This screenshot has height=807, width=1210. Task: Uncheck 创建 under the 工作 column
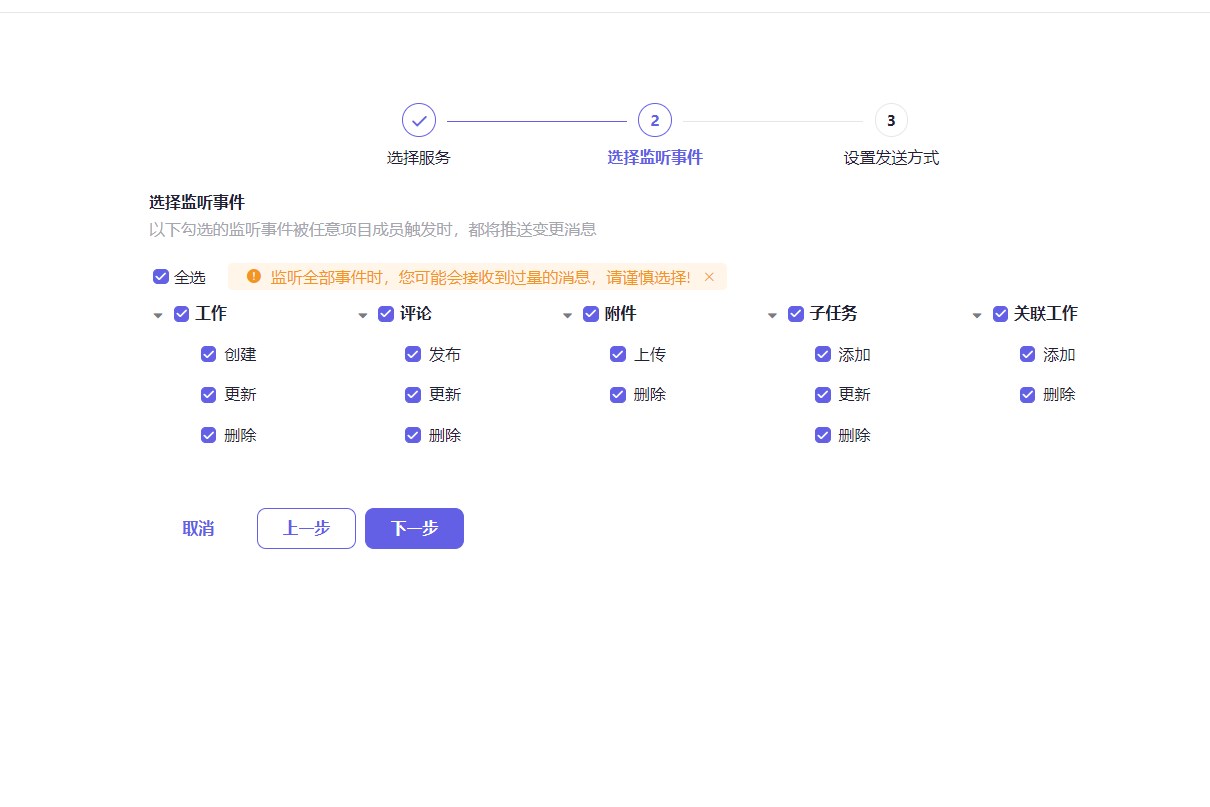tap(208, 354)
